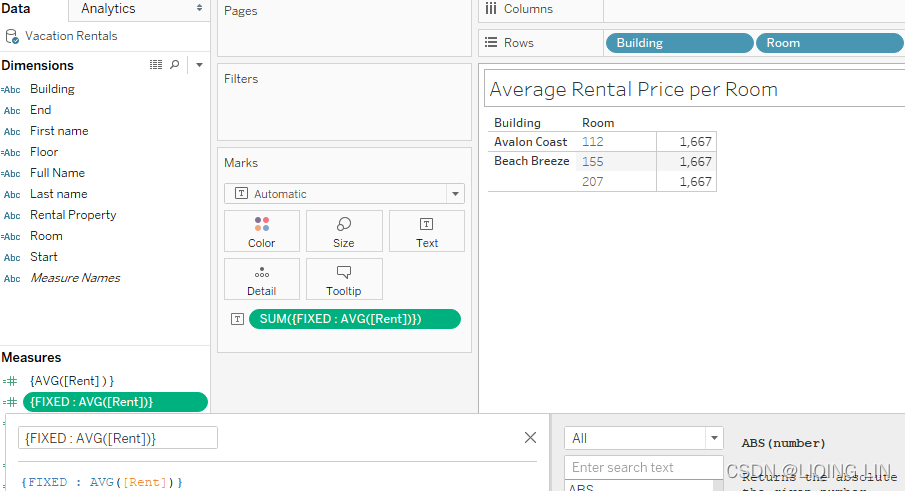Open the Detail marks card
This screenshot has width=905, height=491.
pos(261,279)
